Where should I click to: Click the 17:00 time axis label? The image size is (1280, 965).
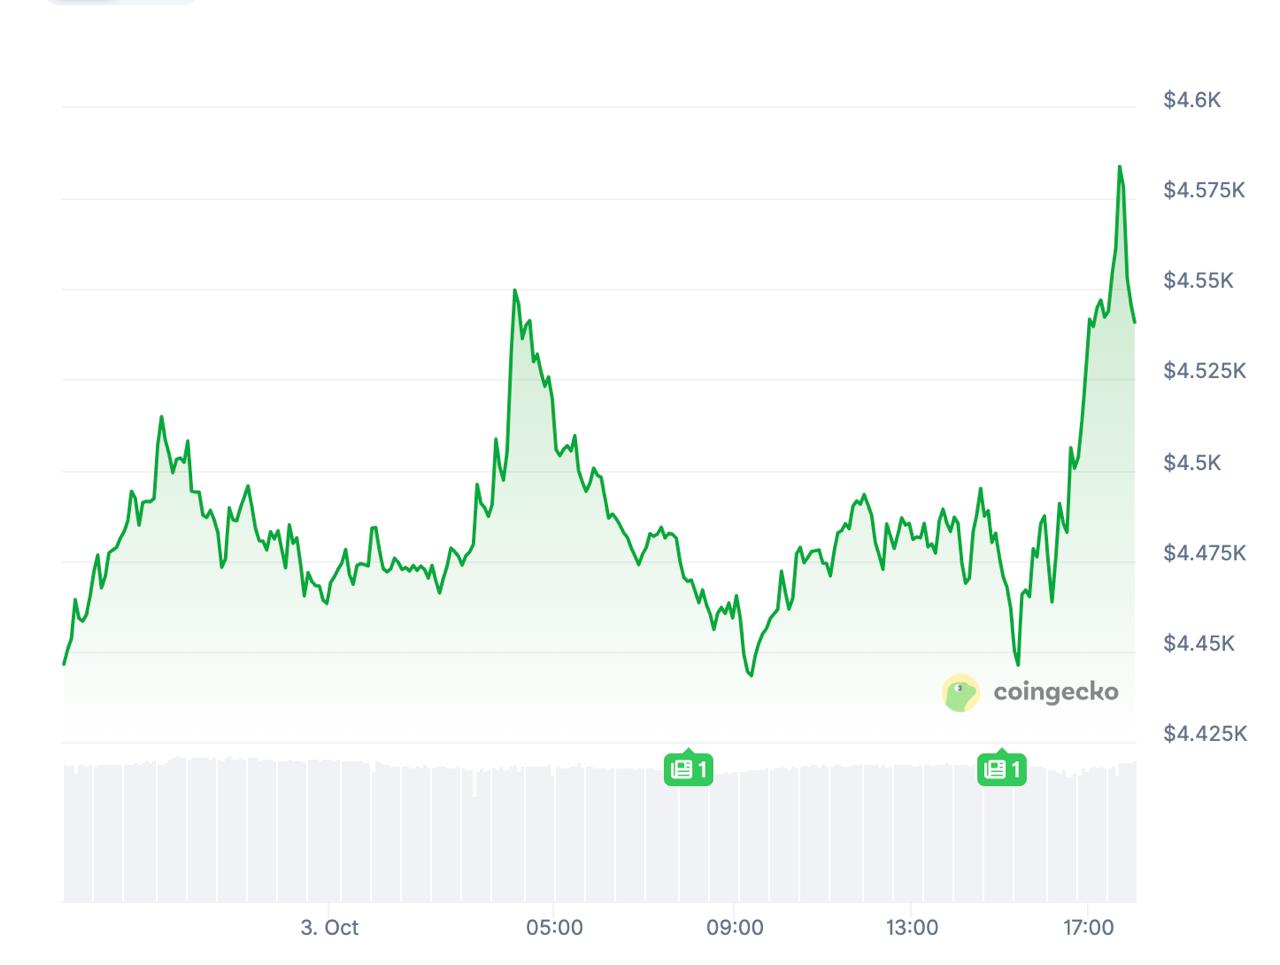pyautogui.click(x=1088, y=927)
